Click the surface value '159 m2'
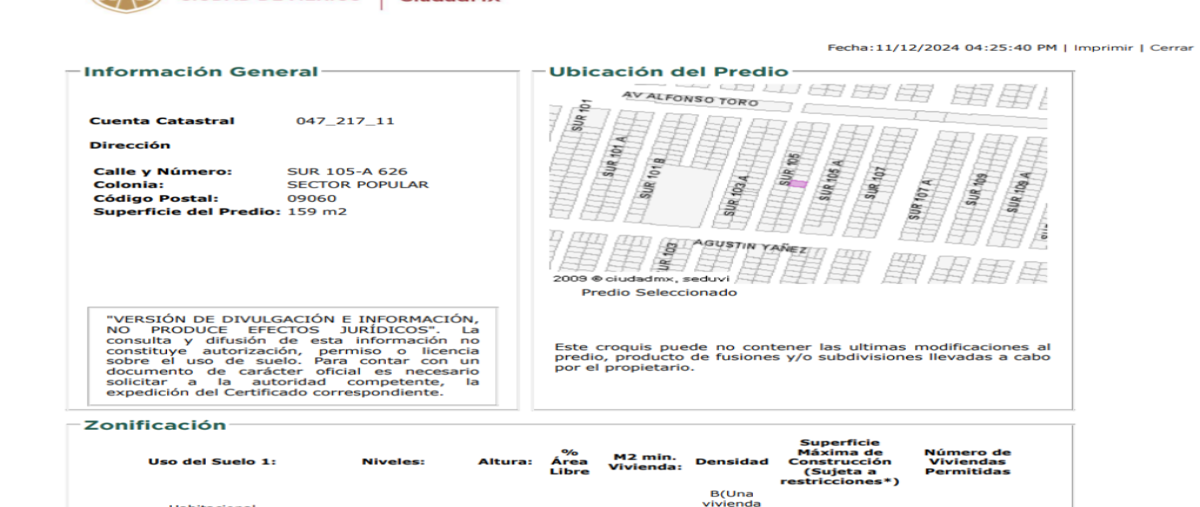 click(x=317, y=211)
